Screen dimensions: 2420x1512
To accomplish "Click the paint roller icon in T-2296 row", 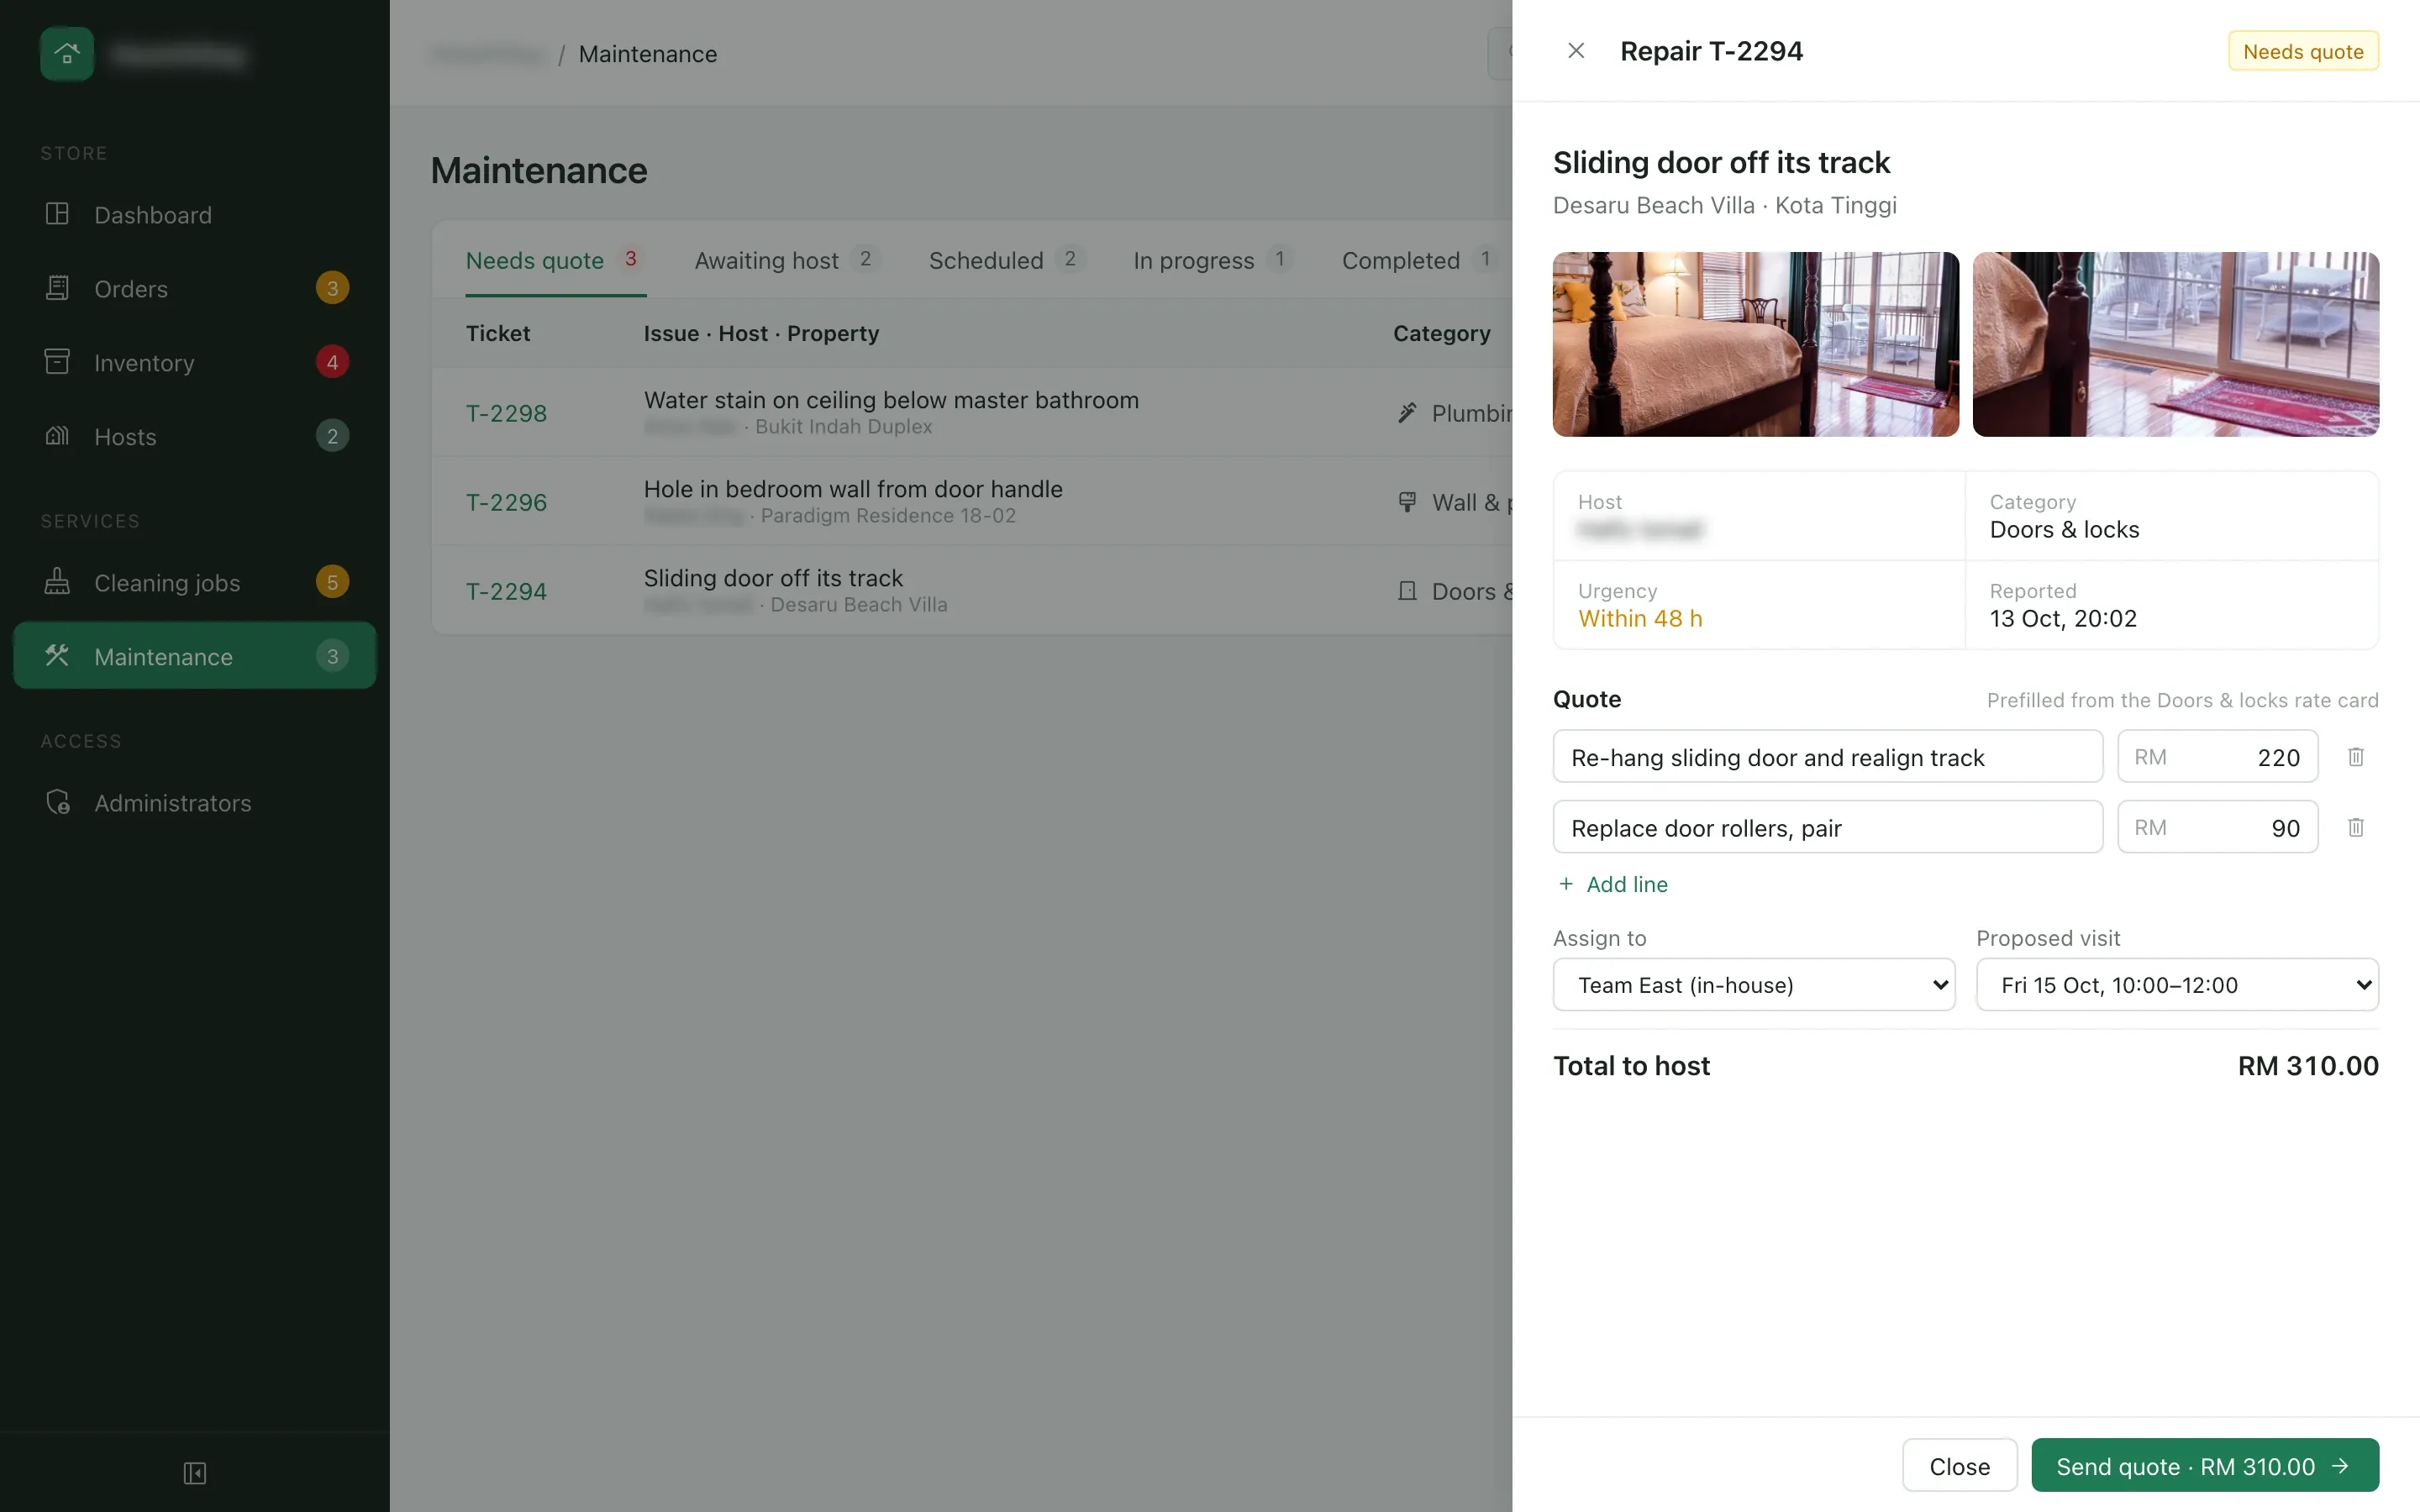I will 1407,502.
